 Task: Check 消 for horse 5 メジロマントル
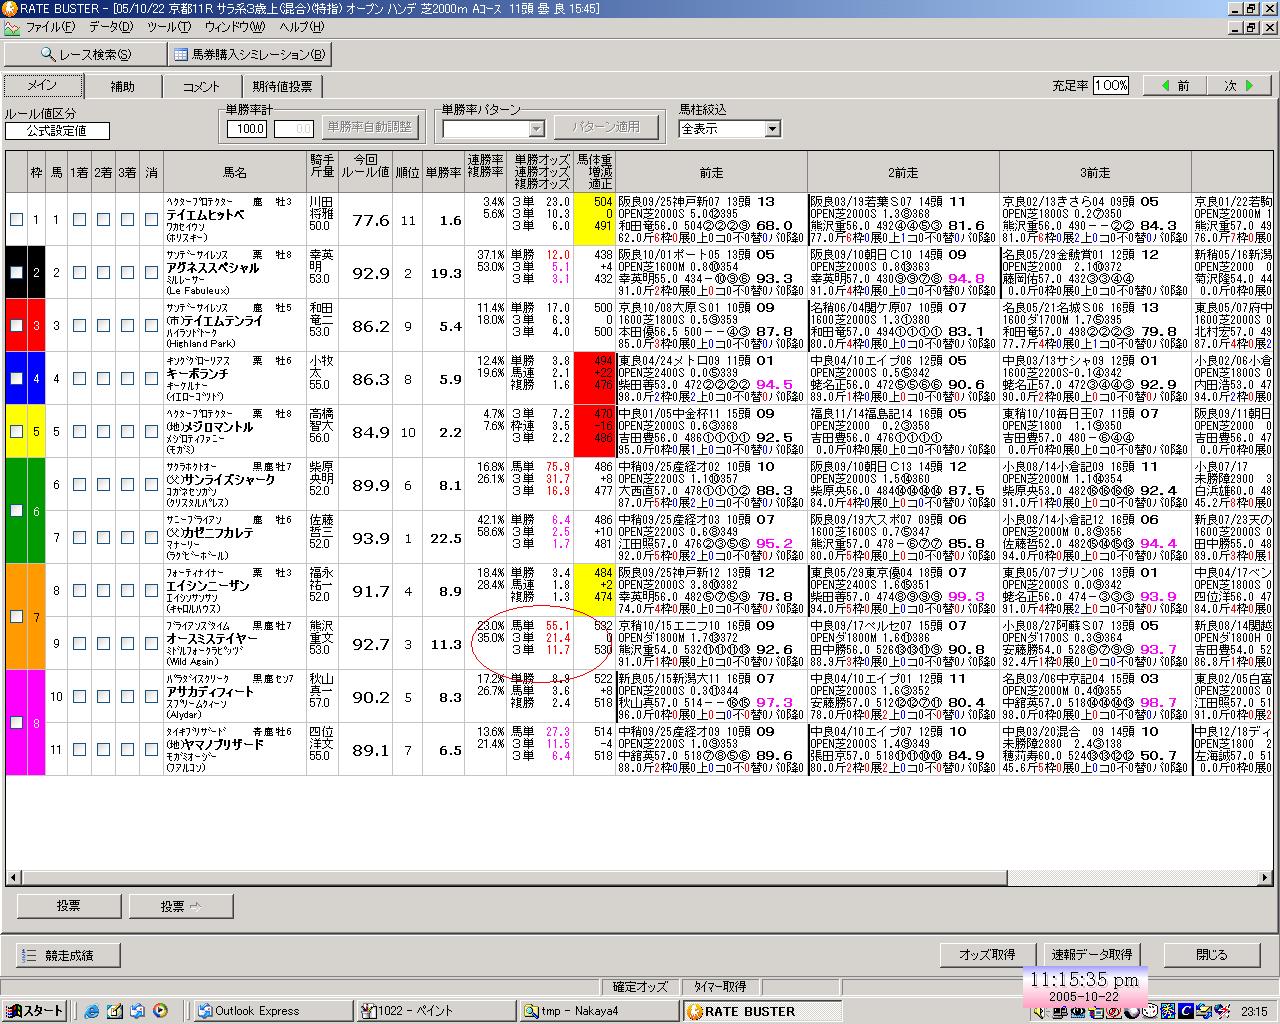click(151, 432)
